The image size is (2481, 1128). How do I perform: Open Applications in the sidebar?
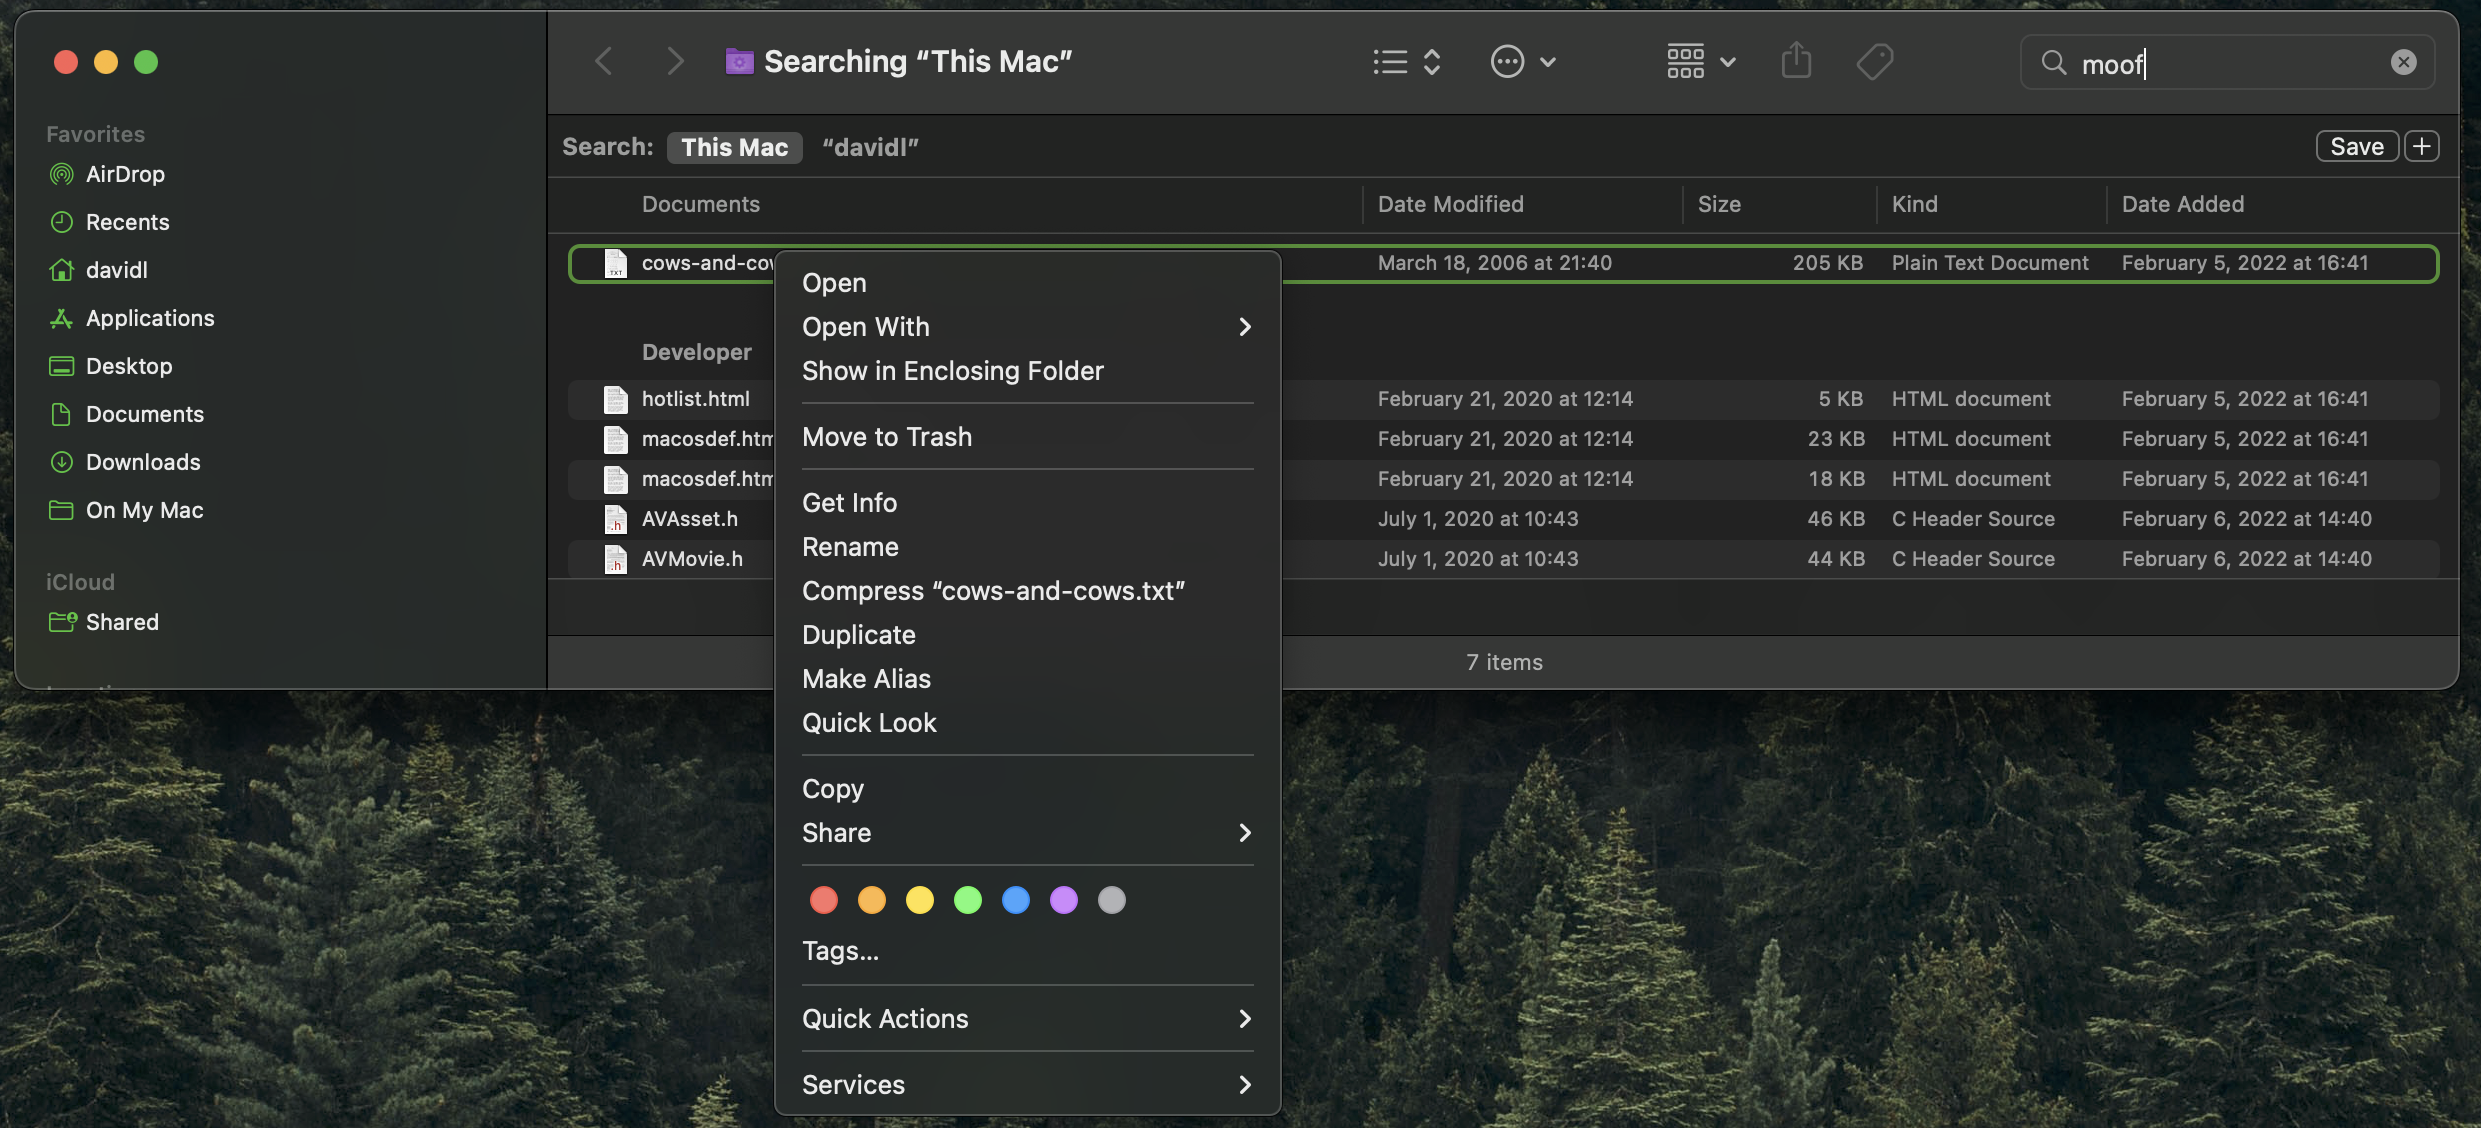click(x=150, y=318)
